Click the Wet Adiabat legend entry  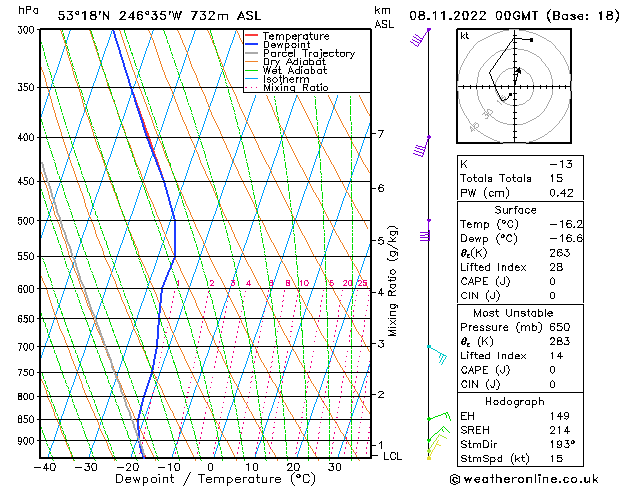click(x=295, y=70)
